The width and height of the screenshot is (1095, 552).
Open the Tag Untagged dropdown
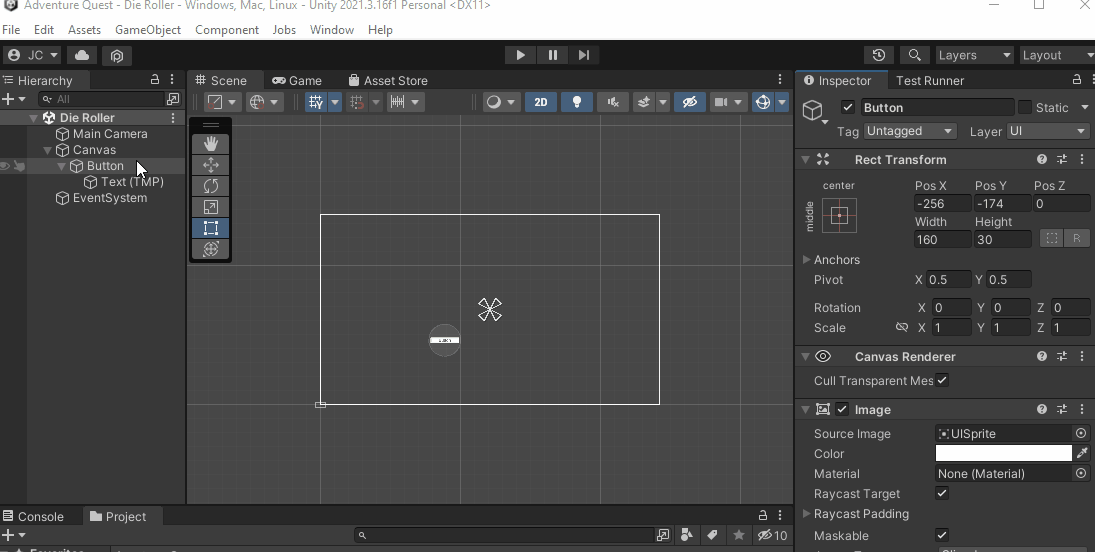click(x=910, y=131)
